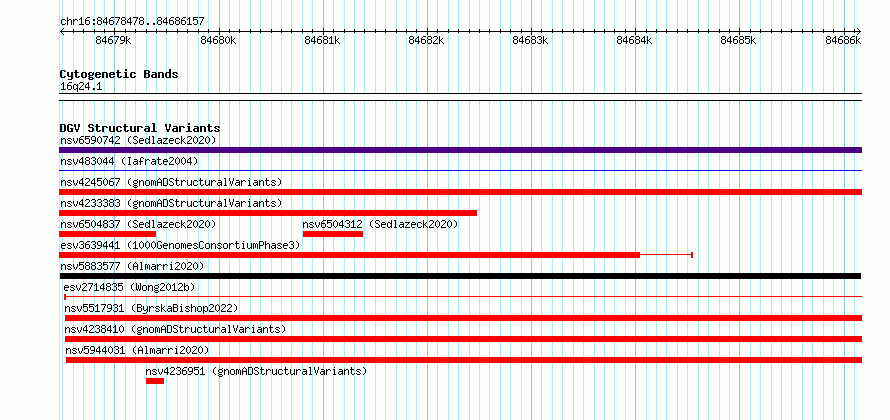Click the 84686k ruler tick label
The width and height of the screenshot is (890, 420).
(843, 40)
